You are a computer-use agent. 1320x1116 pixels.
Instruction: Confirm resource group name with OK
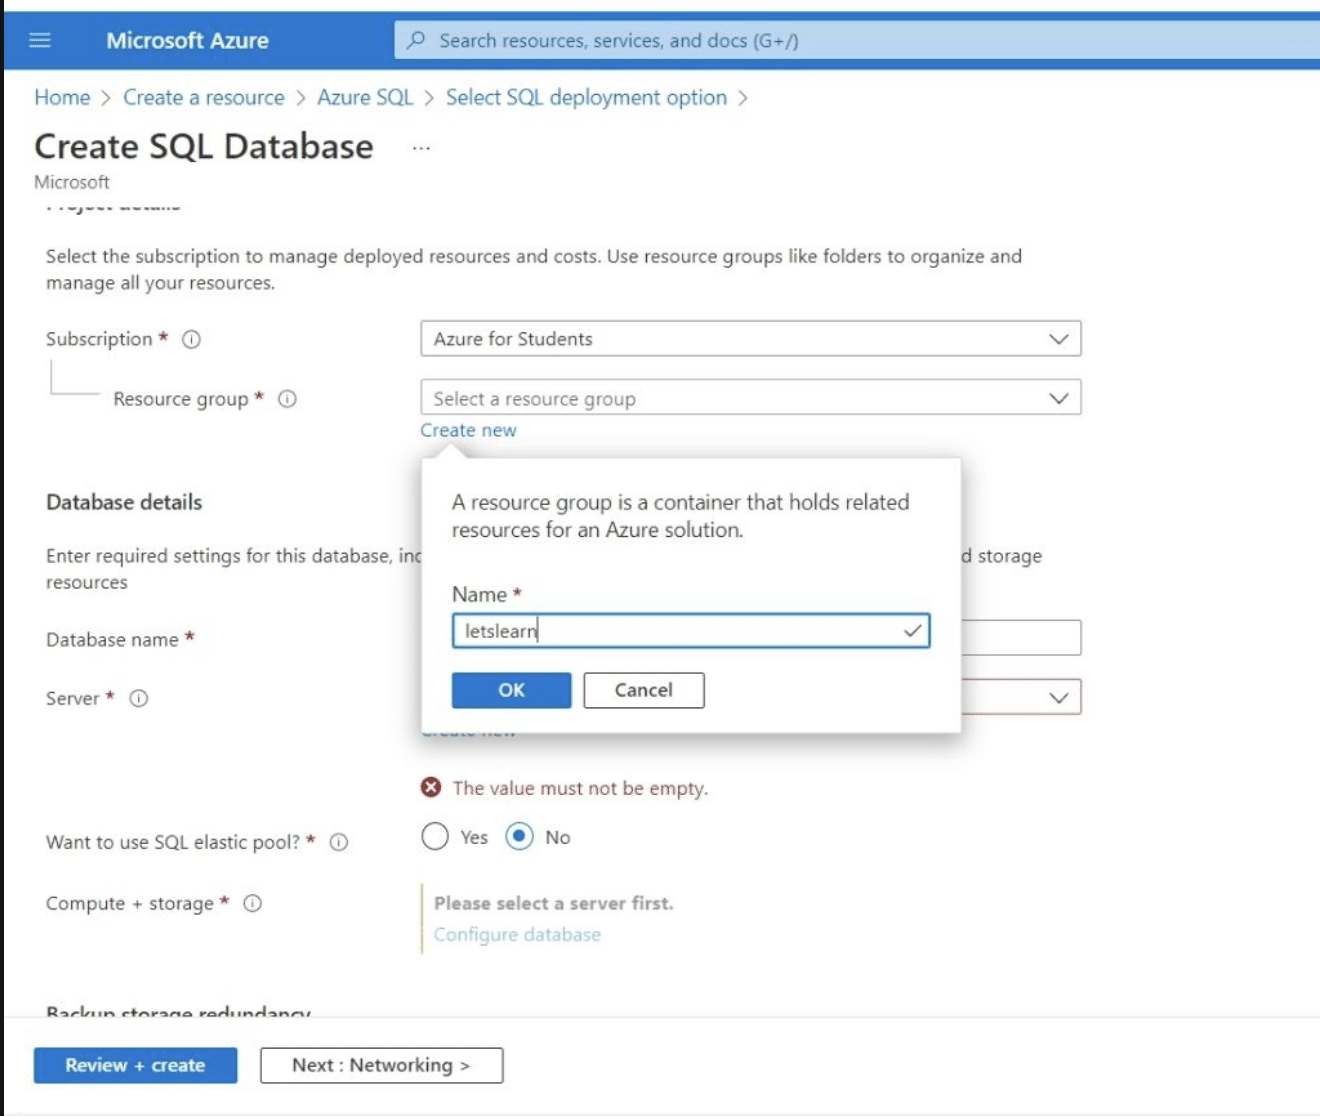click(511, 690)
